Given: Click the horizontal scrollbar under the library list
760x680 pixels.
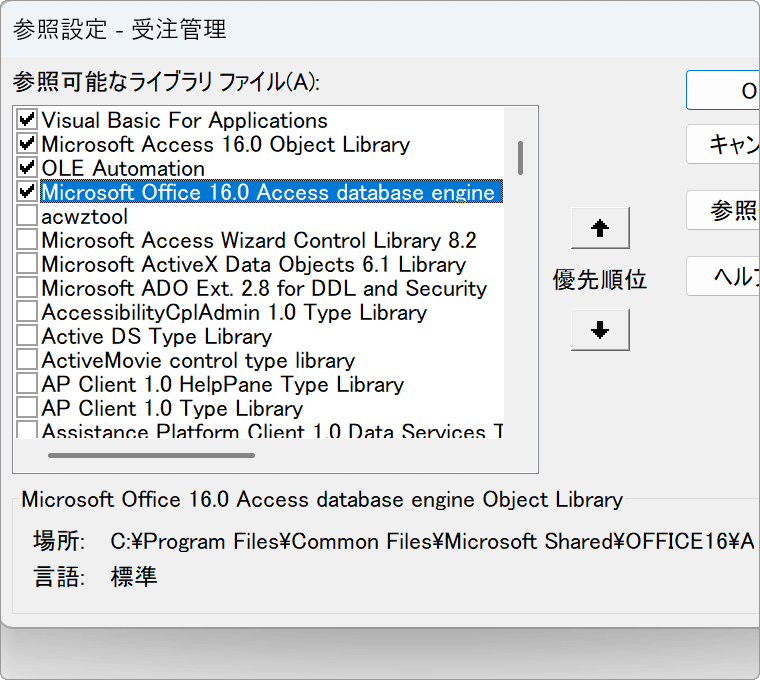Looking at the screenshot, I should (150, 456).
